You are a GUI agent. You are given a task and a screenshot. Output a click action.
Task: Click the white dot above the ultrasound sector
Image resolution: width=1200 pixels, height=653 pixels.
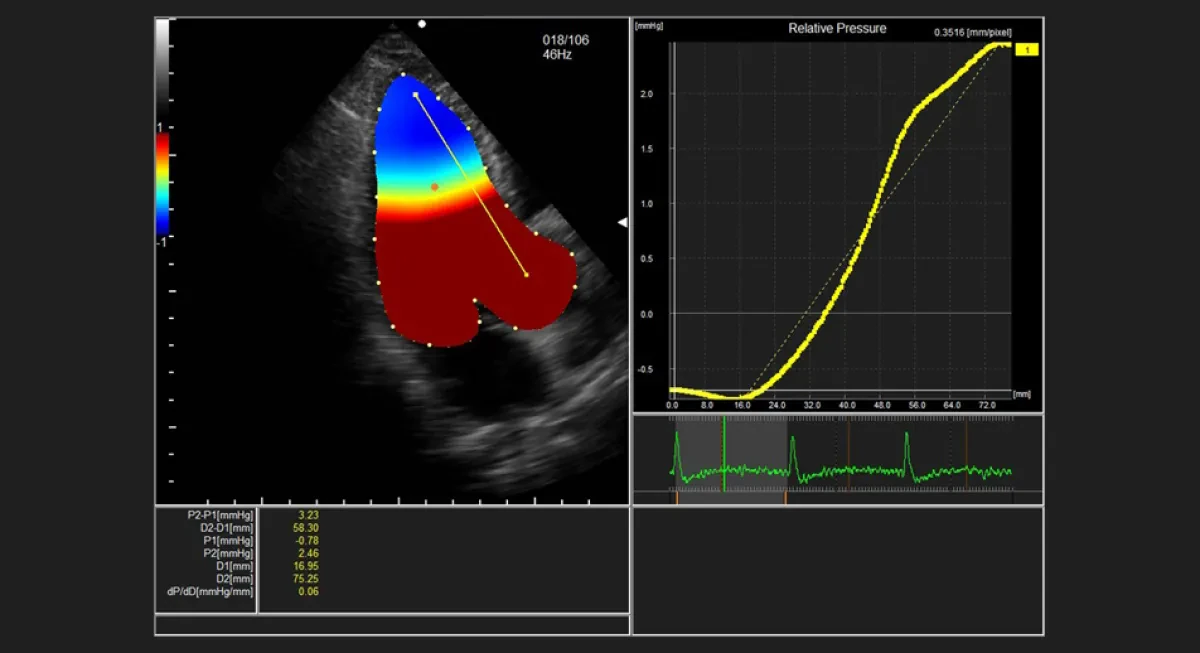coord(423,22)
